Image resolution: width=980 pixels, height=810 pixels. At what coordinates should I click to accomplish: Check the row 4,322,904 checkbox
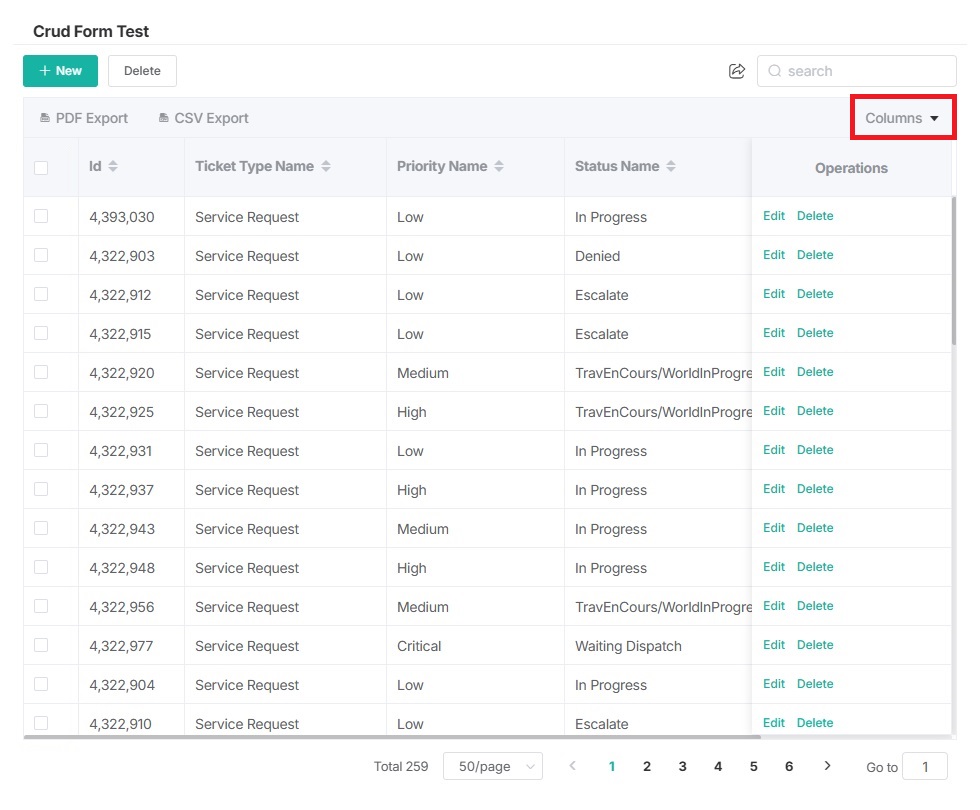coord(41,684)
